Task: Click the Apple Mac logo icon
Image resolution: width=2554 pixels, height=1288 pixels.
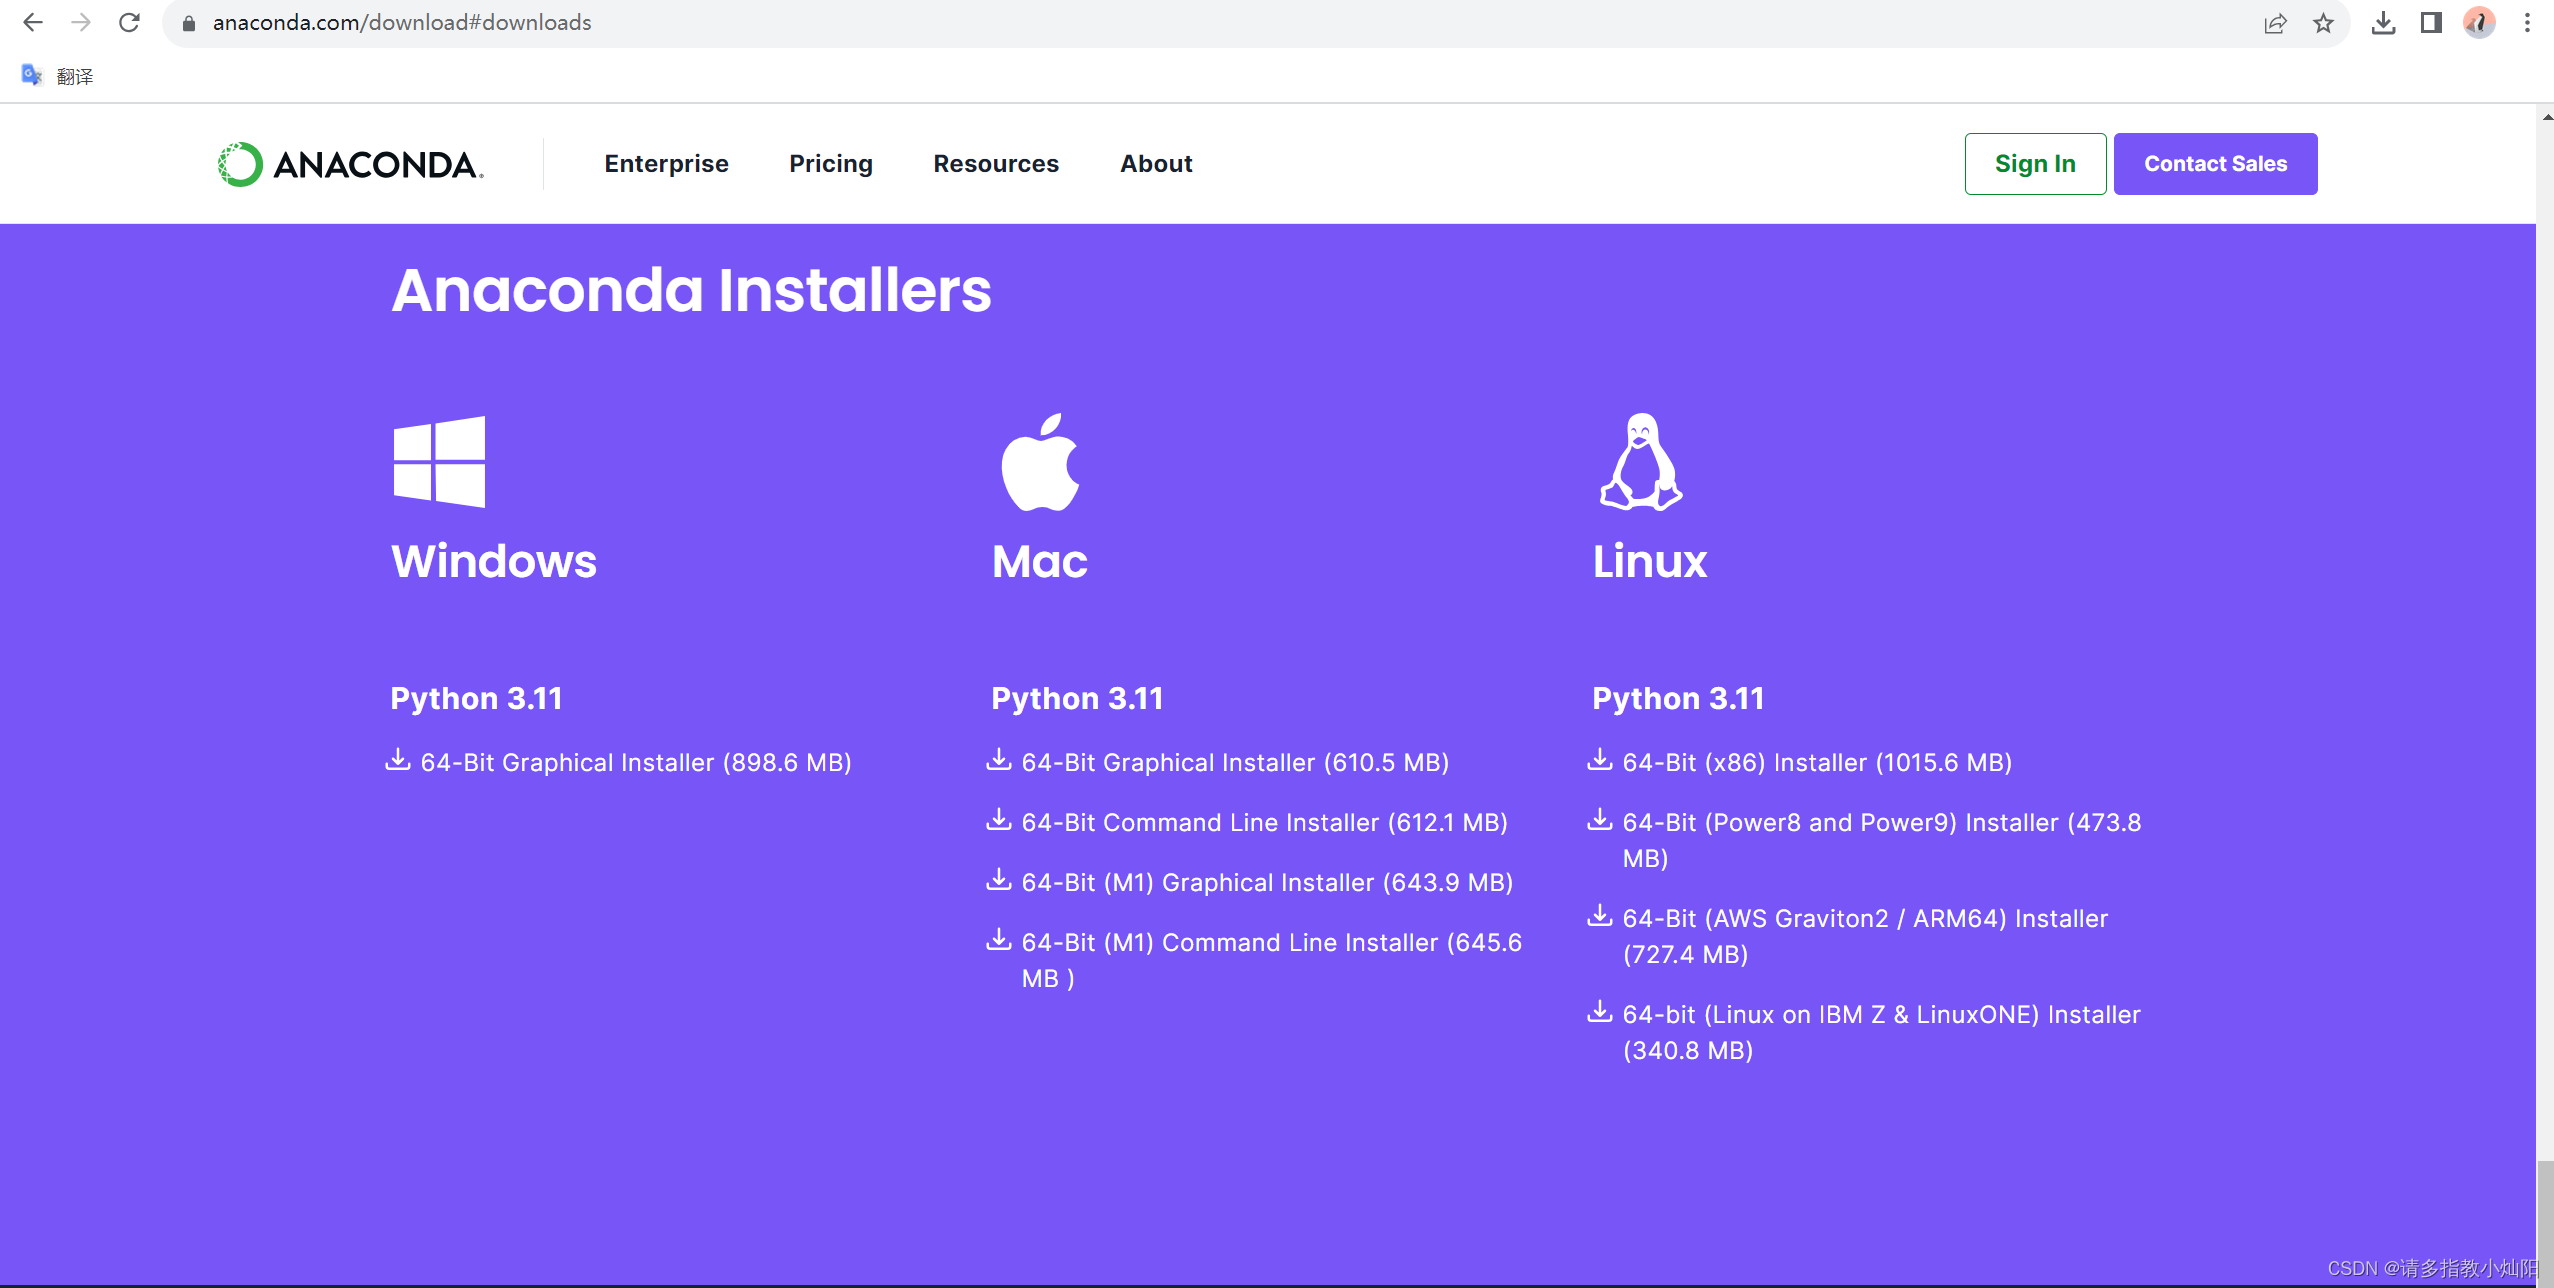Action: click(x=1040, y=462)
